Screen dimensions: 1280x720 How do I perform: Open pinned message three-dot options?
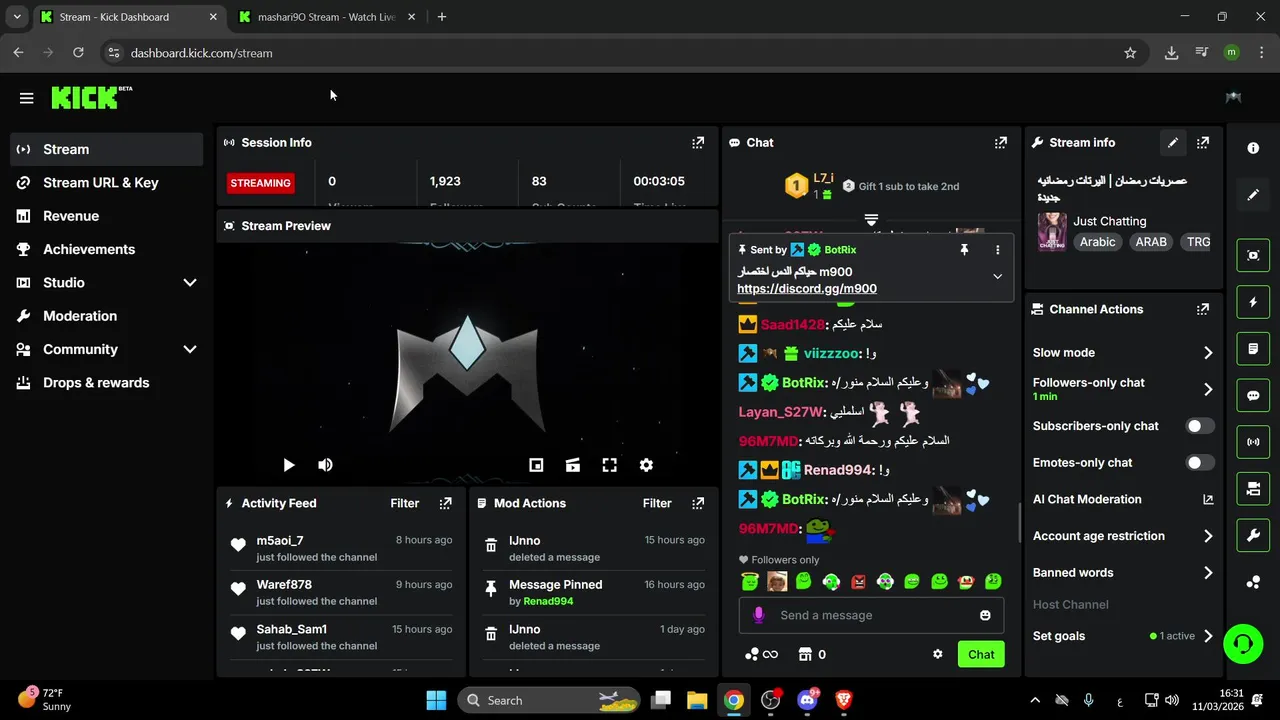(x=997, y=250)
